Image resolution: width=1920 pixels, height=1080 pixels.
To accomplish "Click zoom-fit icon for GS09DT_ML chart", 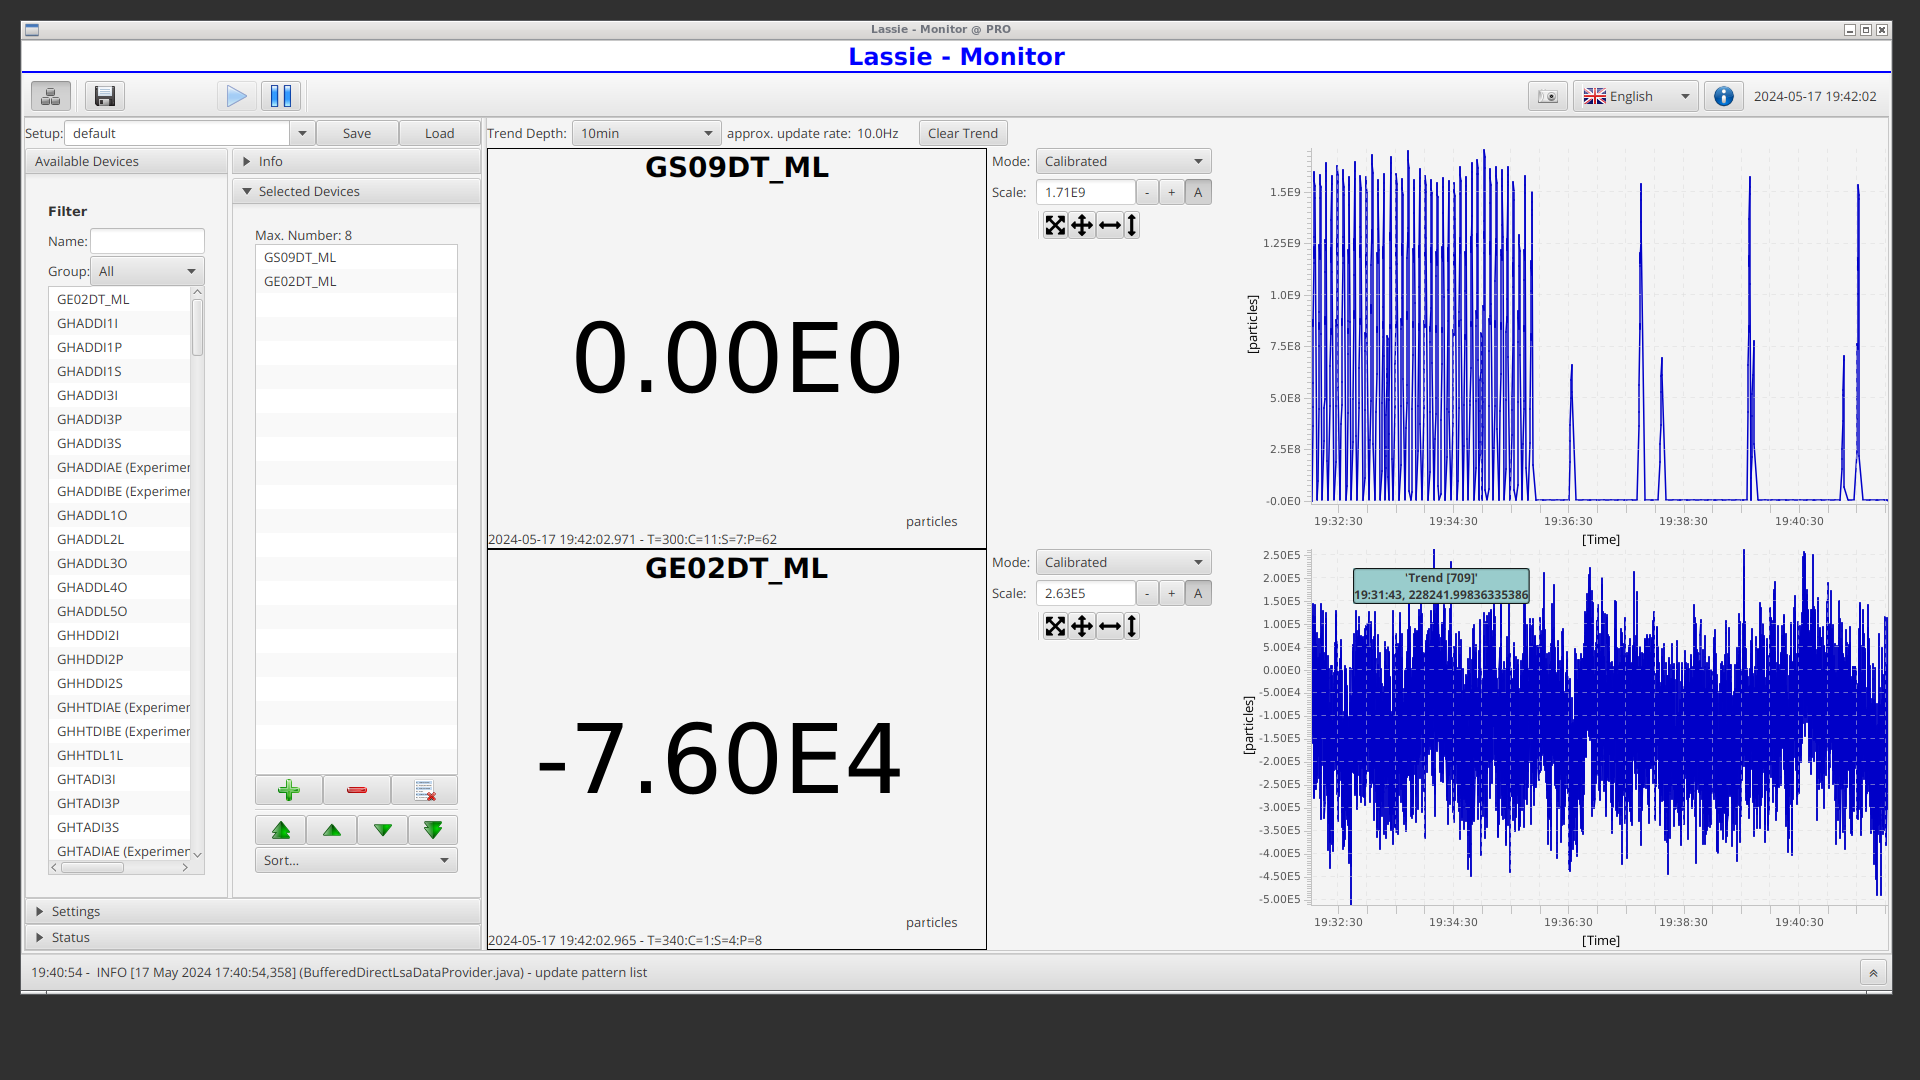I will tap(1055, 225).
